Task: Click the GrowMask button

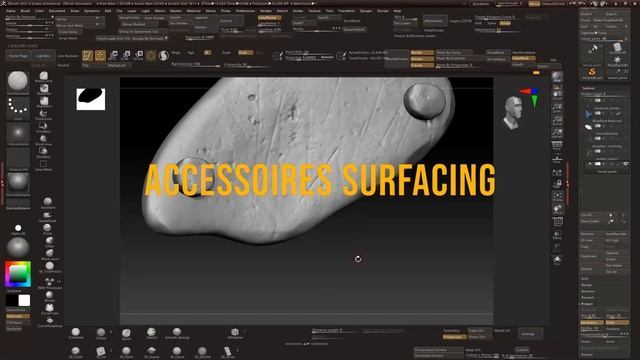Action: coord(497,53)
